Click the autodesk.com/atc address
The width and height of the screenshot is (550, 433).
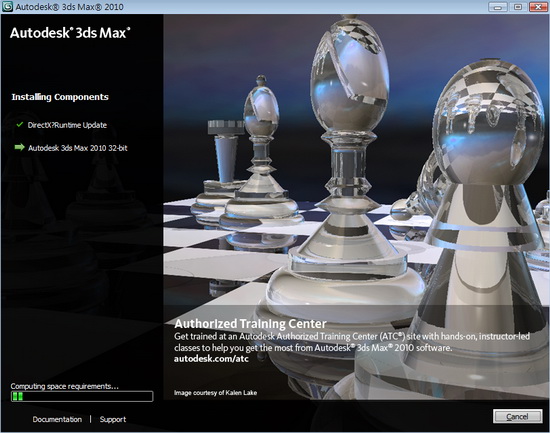[211, 359]
